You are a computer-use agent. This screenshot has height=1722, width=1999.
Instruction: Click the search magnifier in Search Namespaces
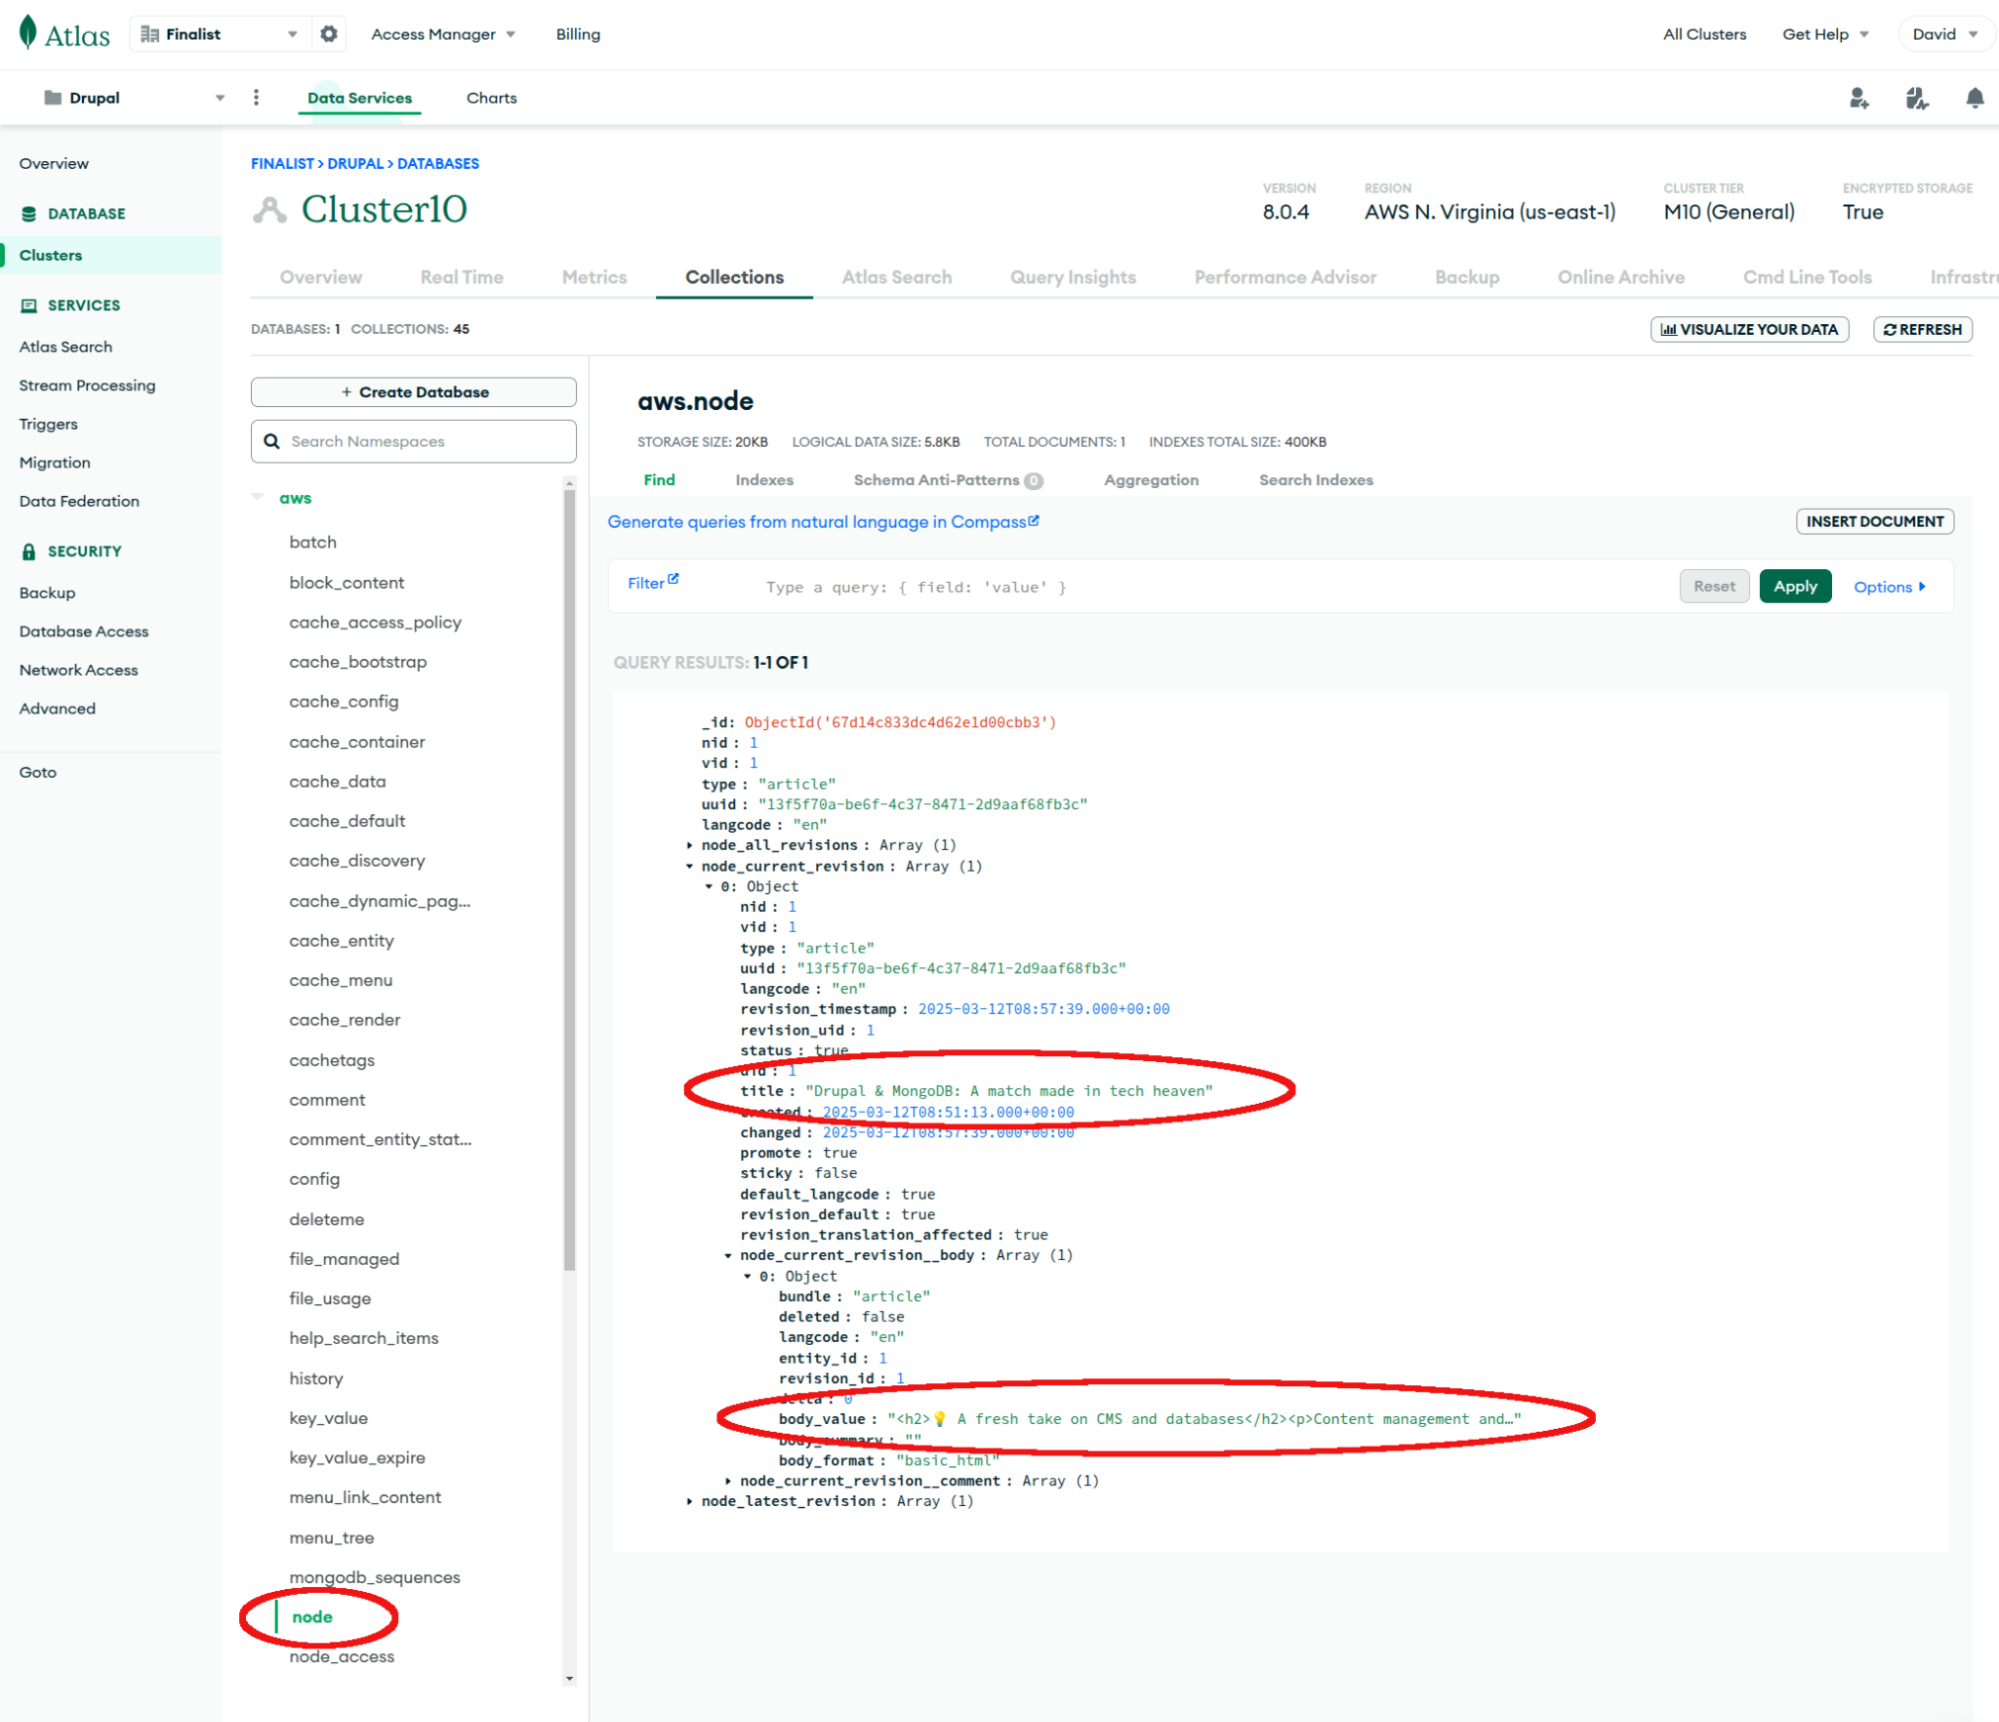pos(272,441)
